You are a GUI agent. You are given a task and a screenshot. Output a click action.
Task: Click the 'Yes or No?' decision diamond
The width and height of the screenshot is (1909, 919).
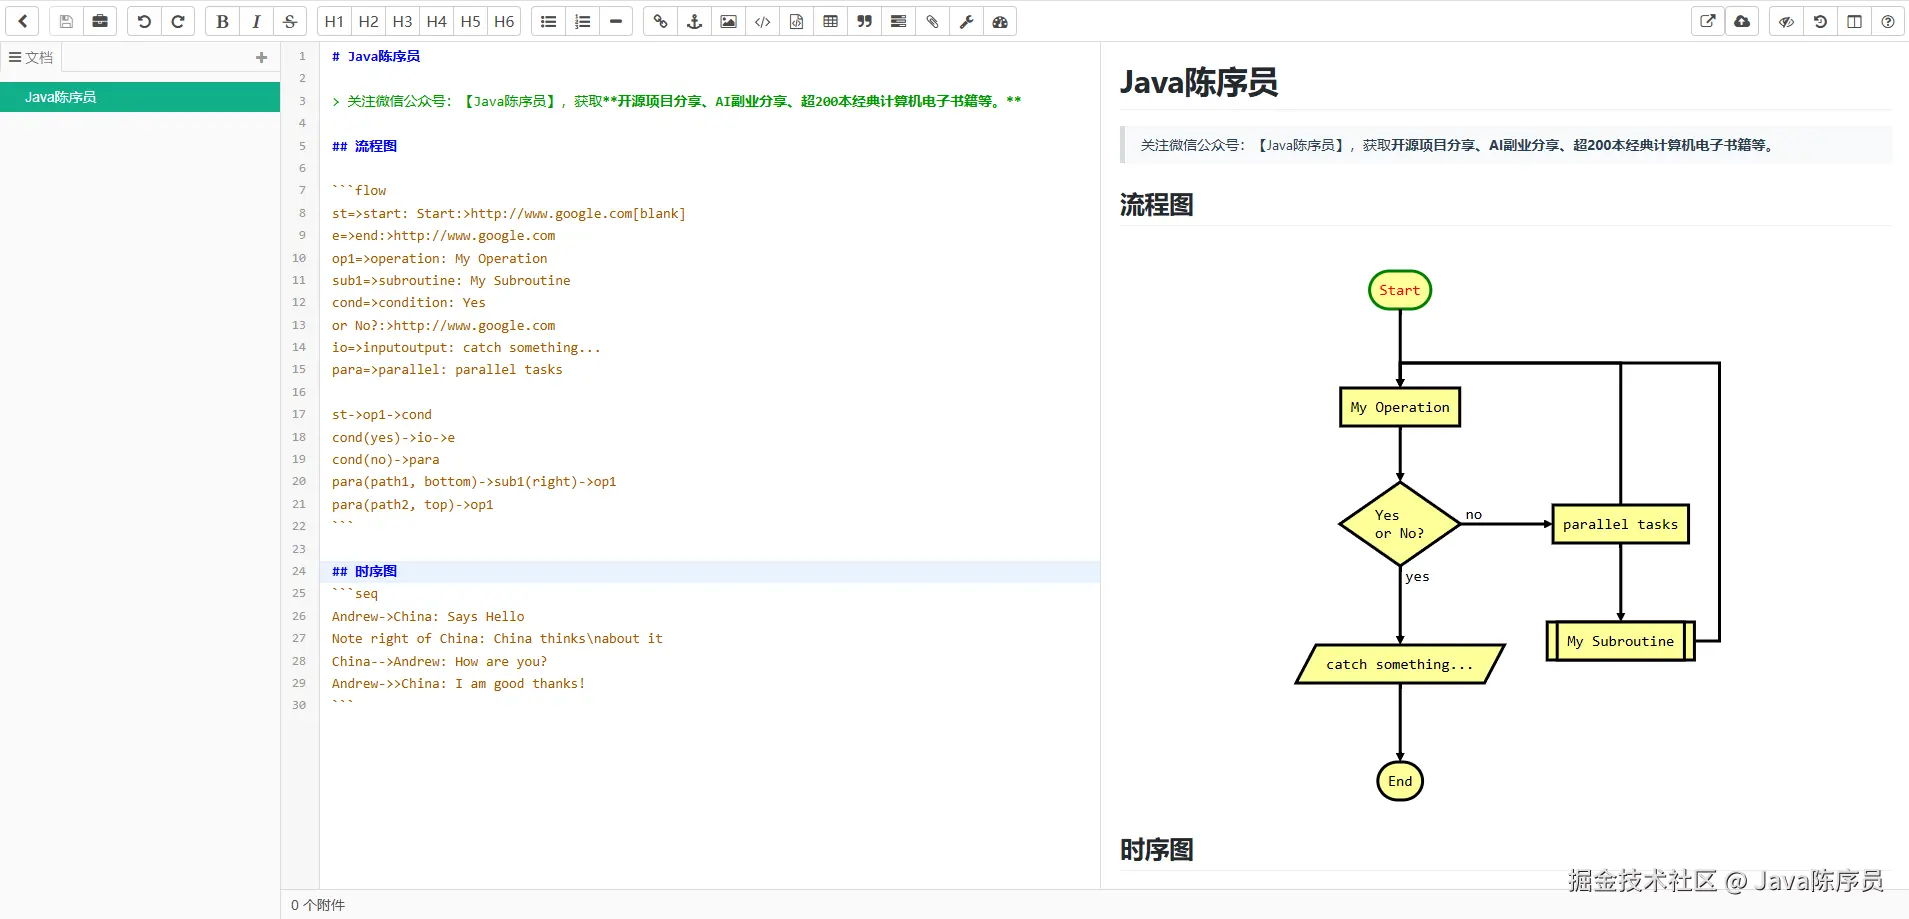(x=1400, y=524)
